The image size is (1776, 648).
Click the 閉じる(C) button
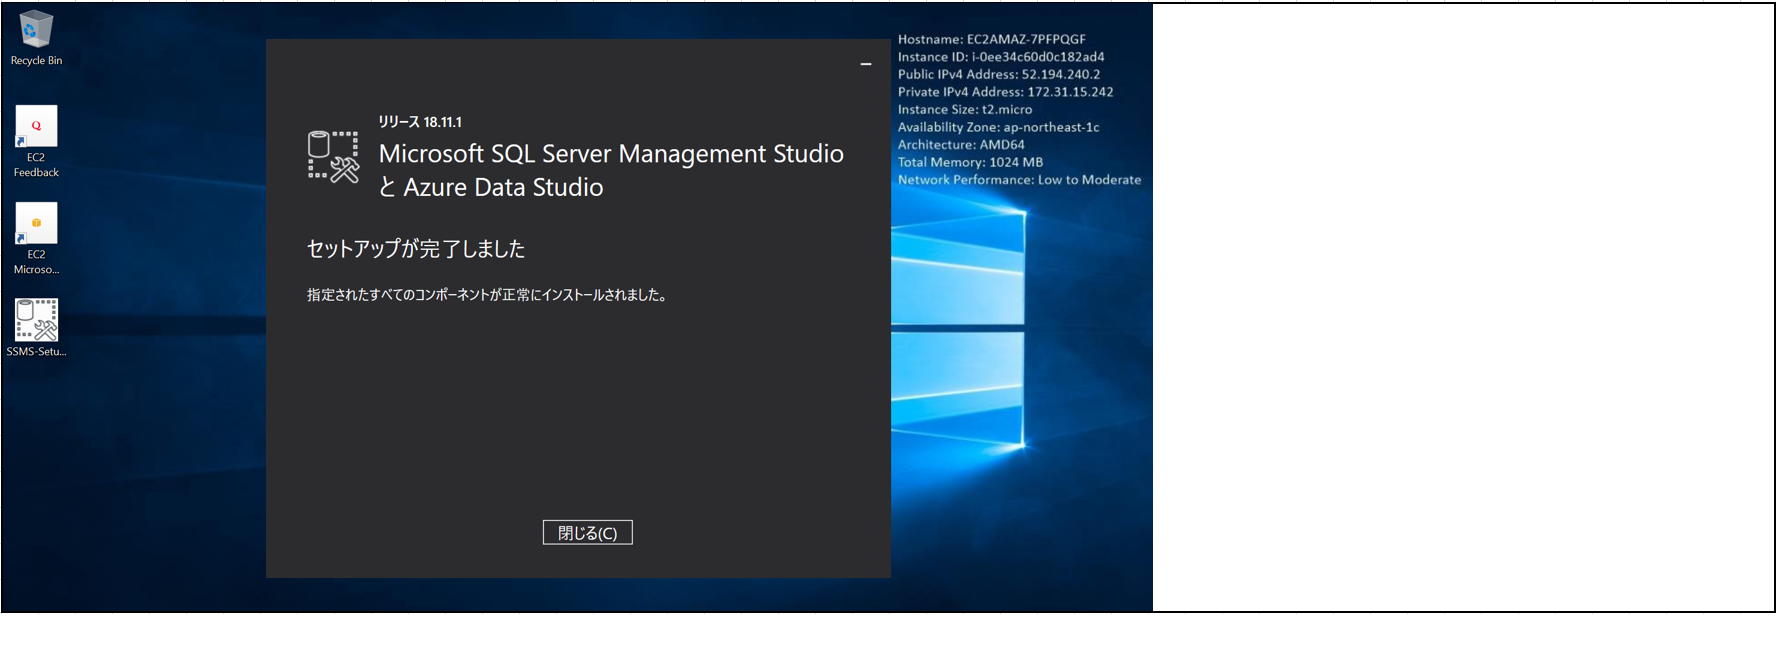click(x=588, y=533)
